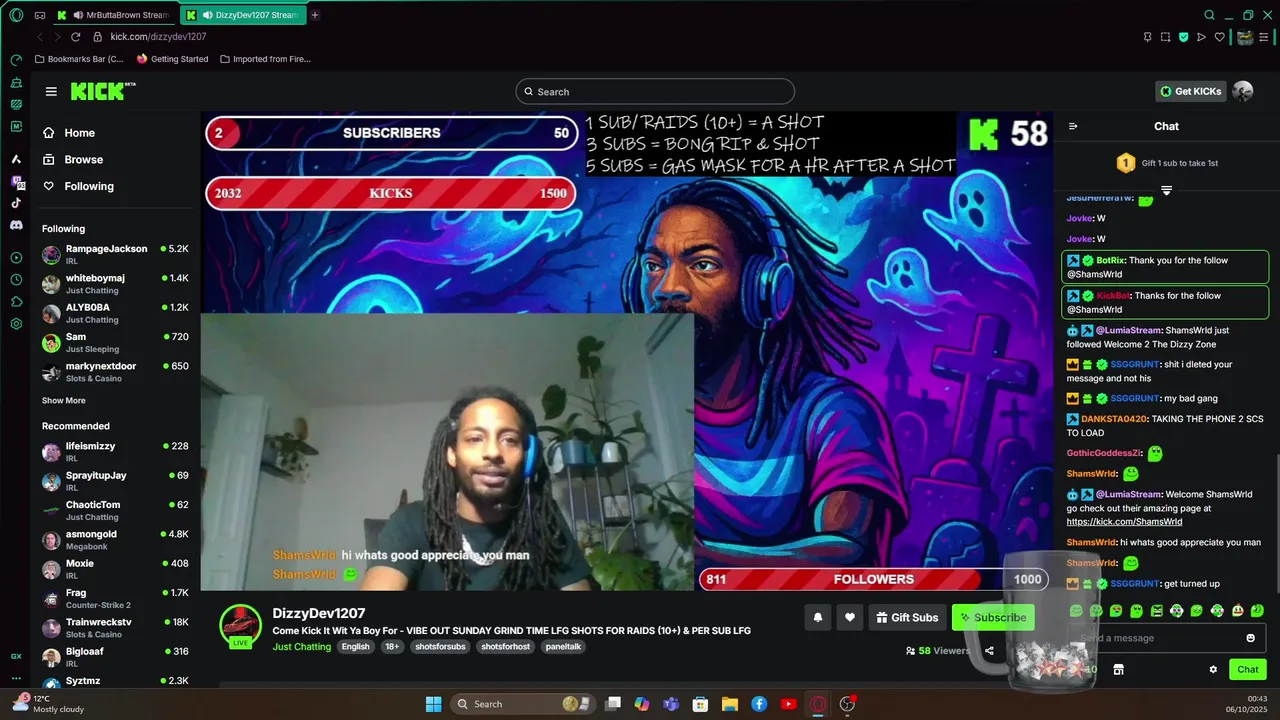1280x720 pixels.
Task: Click the first quick emote above chat input
Action: pyautogui.click(x=1076, y=611)
